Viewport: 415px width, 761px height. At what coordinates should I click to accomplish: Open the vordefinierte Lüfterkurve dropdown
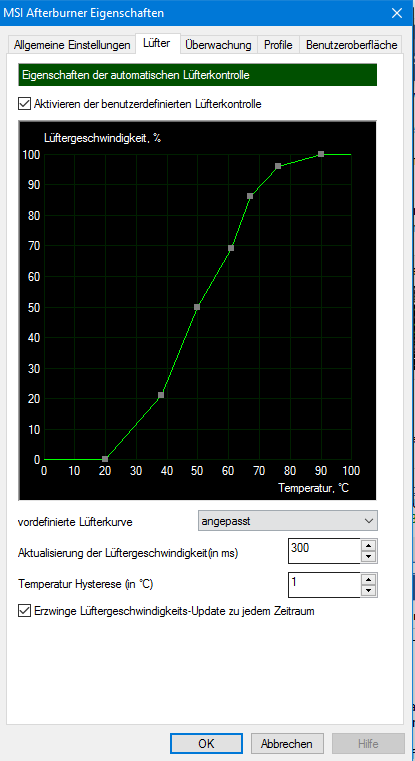287,521
